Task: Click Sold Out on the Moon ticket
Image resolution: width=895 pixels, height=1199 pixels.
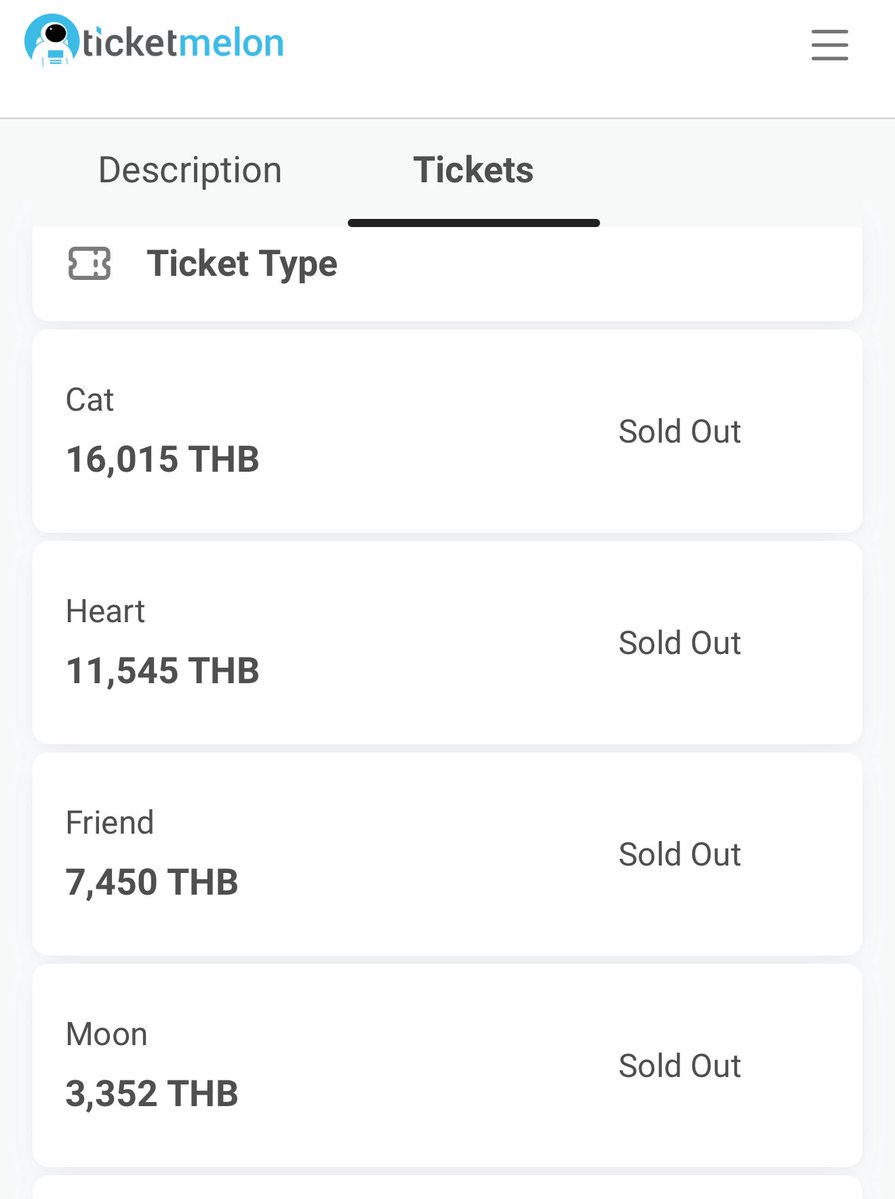Action: pos(679,1066)
